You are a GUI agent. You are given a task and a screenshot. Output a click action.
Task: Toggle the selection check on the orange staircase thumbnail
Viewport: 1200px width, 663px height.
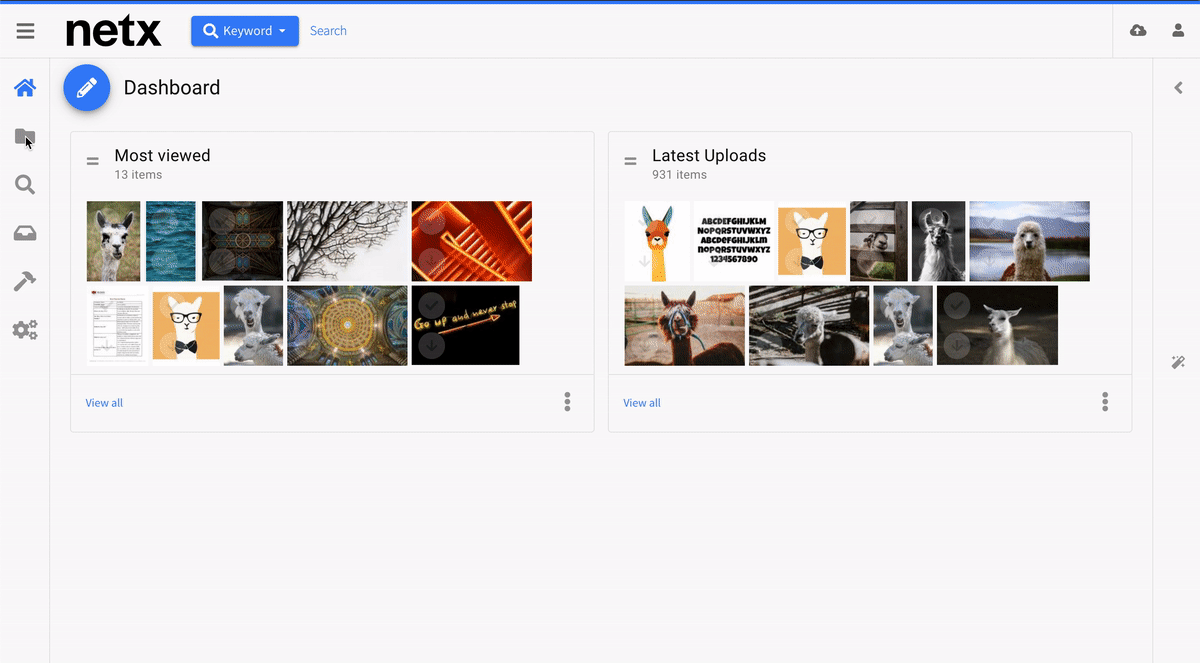tap(431, 221)
